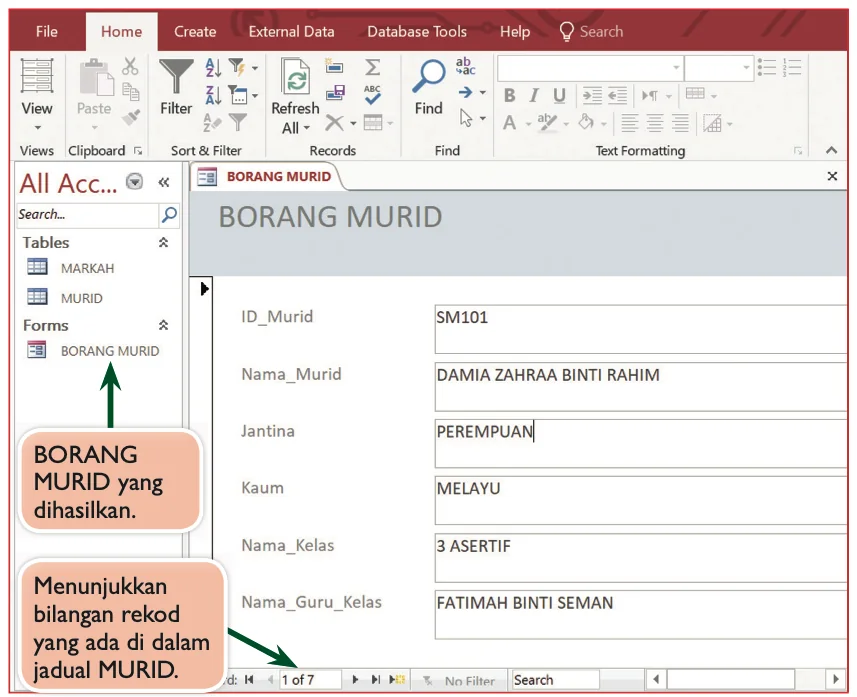The height and width of the screenshot is (697, 857).
Task: Click the text highlight color button
Action: click(546, 123)
